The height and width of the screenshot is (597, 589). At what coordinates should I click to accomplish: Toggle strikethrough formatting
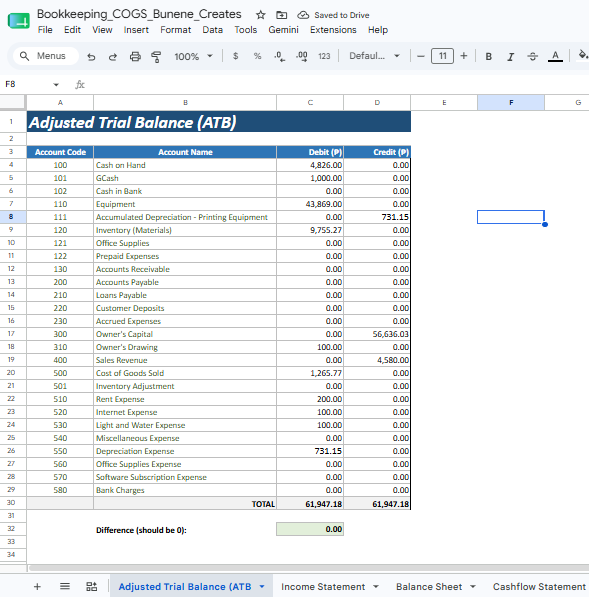pos(533,57)
